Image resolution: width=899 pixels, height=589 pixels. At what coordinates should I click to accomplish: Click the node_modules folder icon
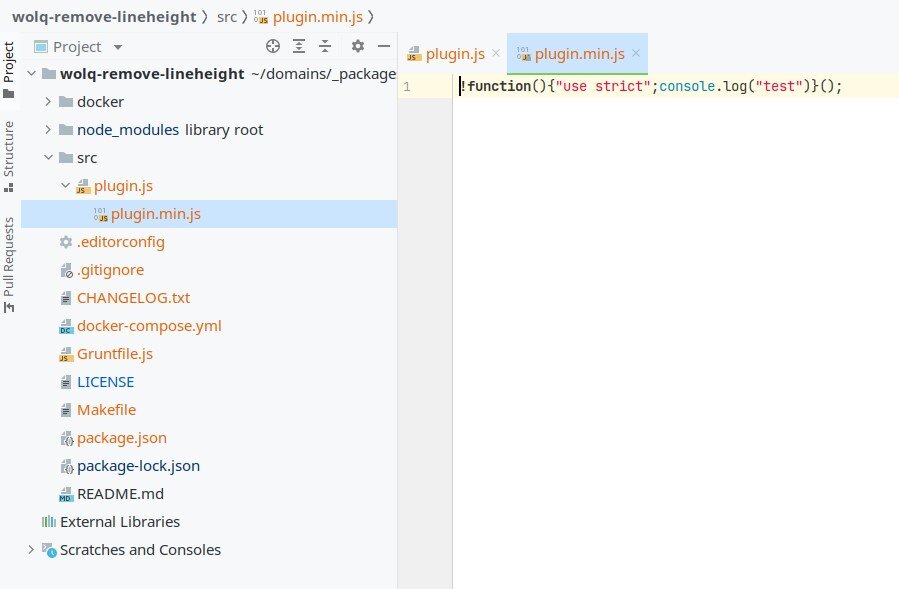pos(66,130)
